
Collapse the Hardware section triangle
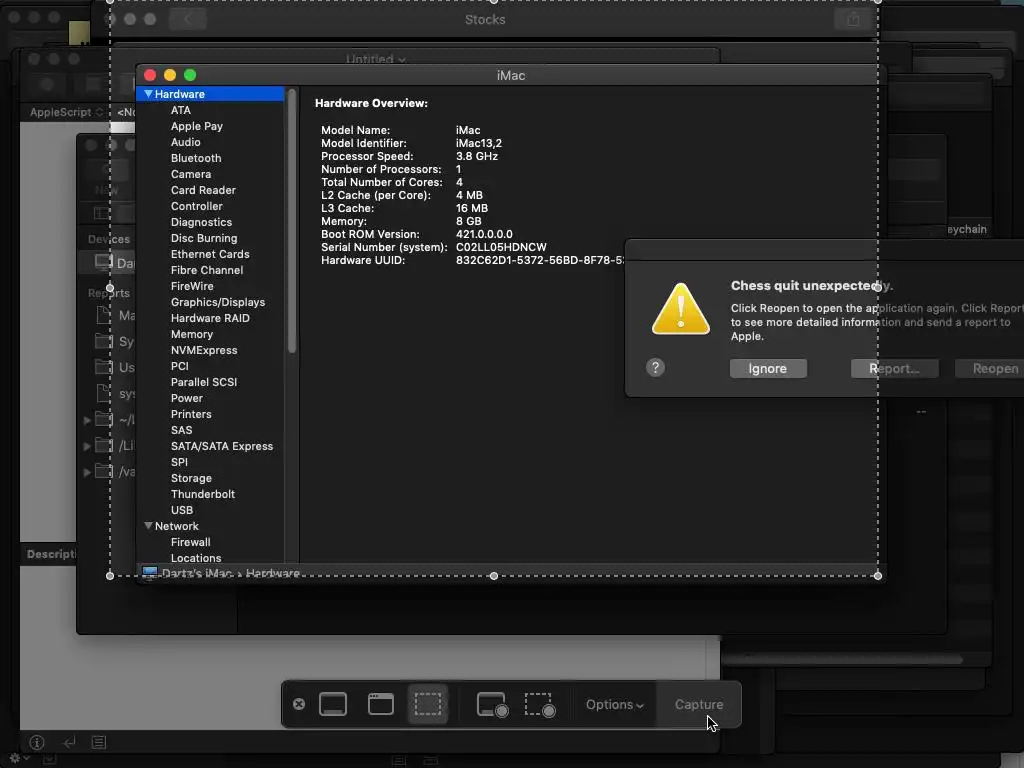[148, 94]
